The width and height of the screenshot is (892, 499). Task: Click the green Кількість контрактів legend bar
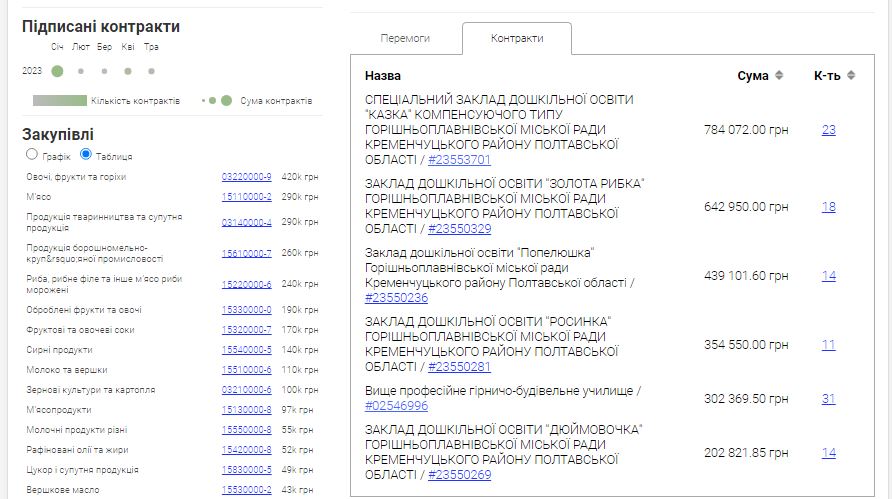coord(59,101)
